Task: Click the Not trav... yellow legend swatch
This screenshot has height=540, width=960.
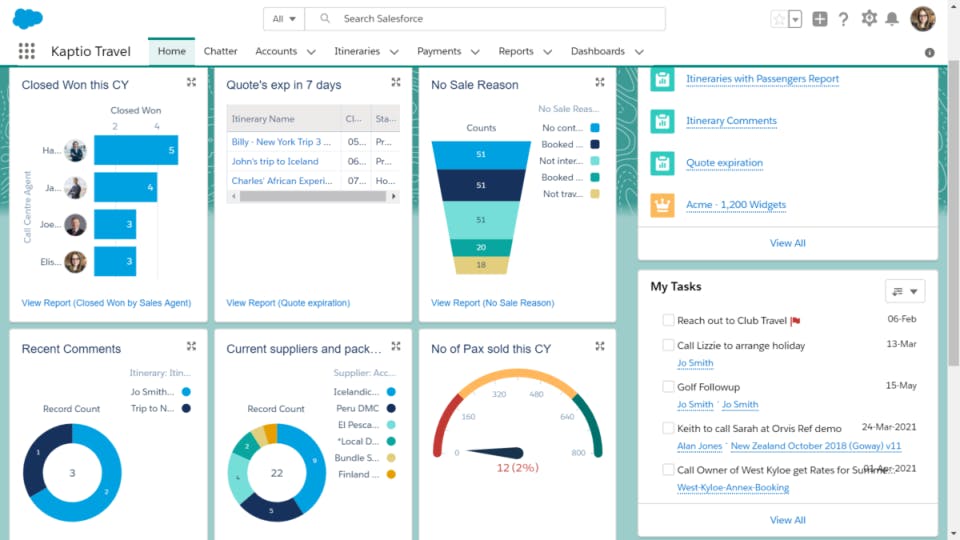Action: point(594,194)
